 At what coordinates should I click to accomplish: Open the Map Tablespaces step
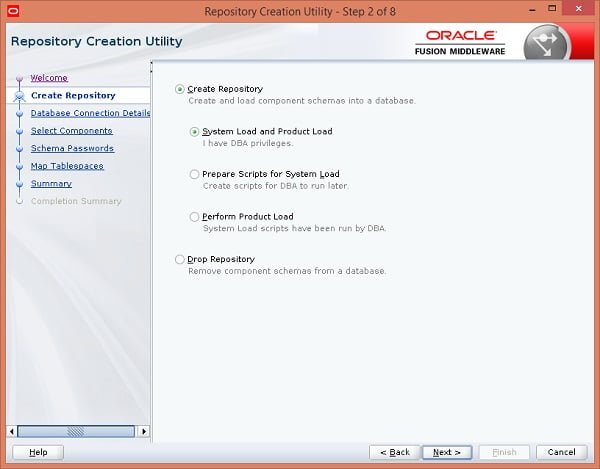click(67, 166)
